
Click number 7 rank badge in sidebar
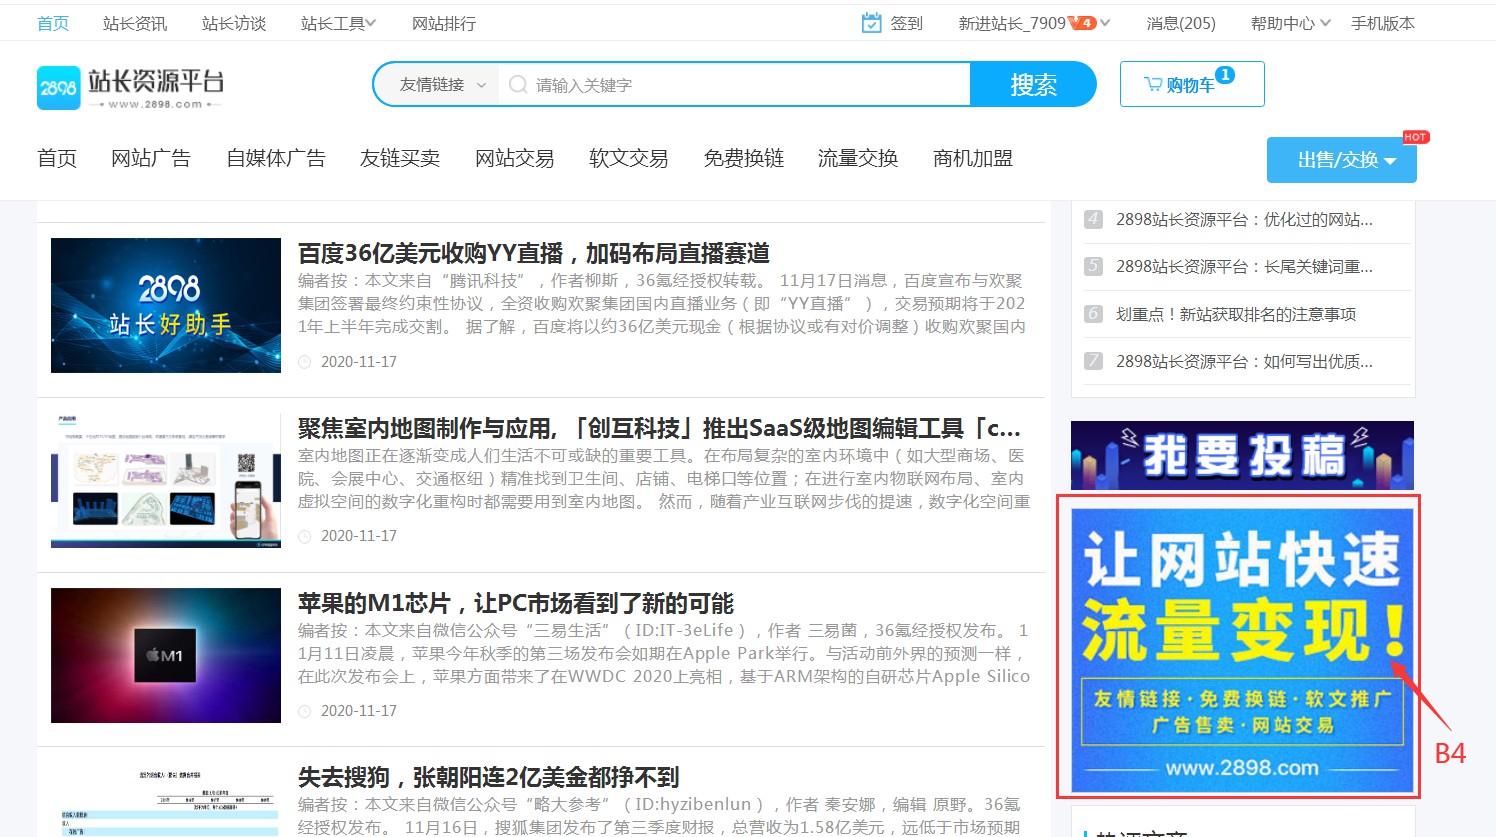[x=1093, y=361]
